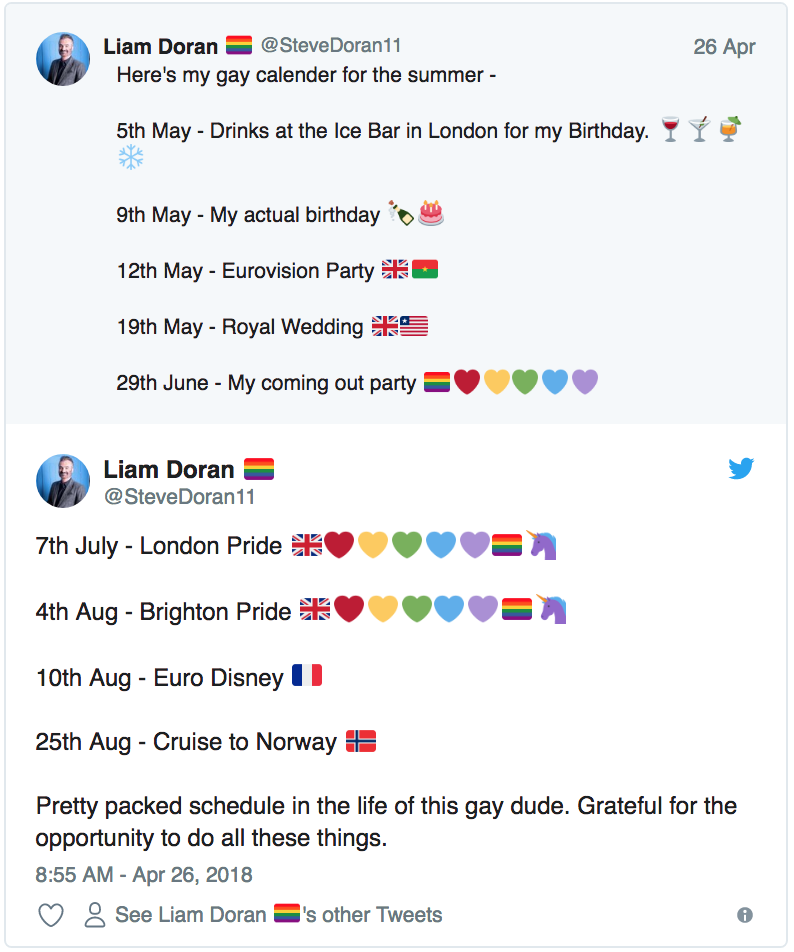Click the unicorn emoji after London Pride
This screenshot has height=952, width=794.
[x=542, y=545]
